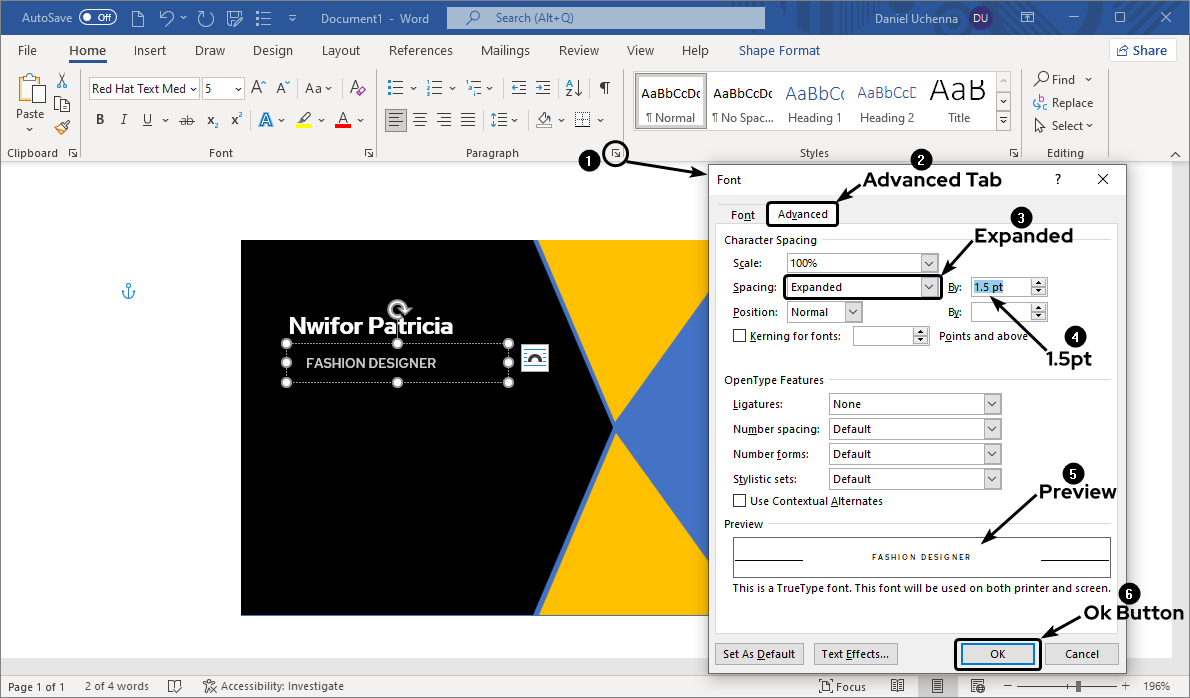Image resolution: width=1190 pixels, height=698 pixels.
Task: Show paragraph marks with pilcrow icon
Action: click(x=604, y=88)
